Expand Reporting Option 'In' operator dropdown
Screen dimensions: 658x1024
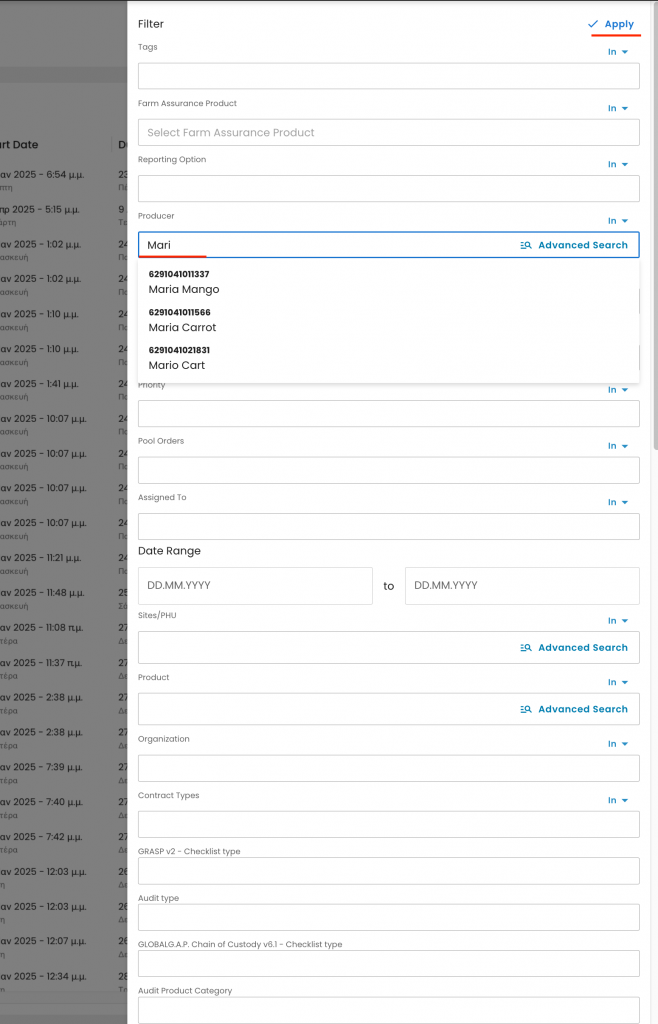tap(618, 165)
